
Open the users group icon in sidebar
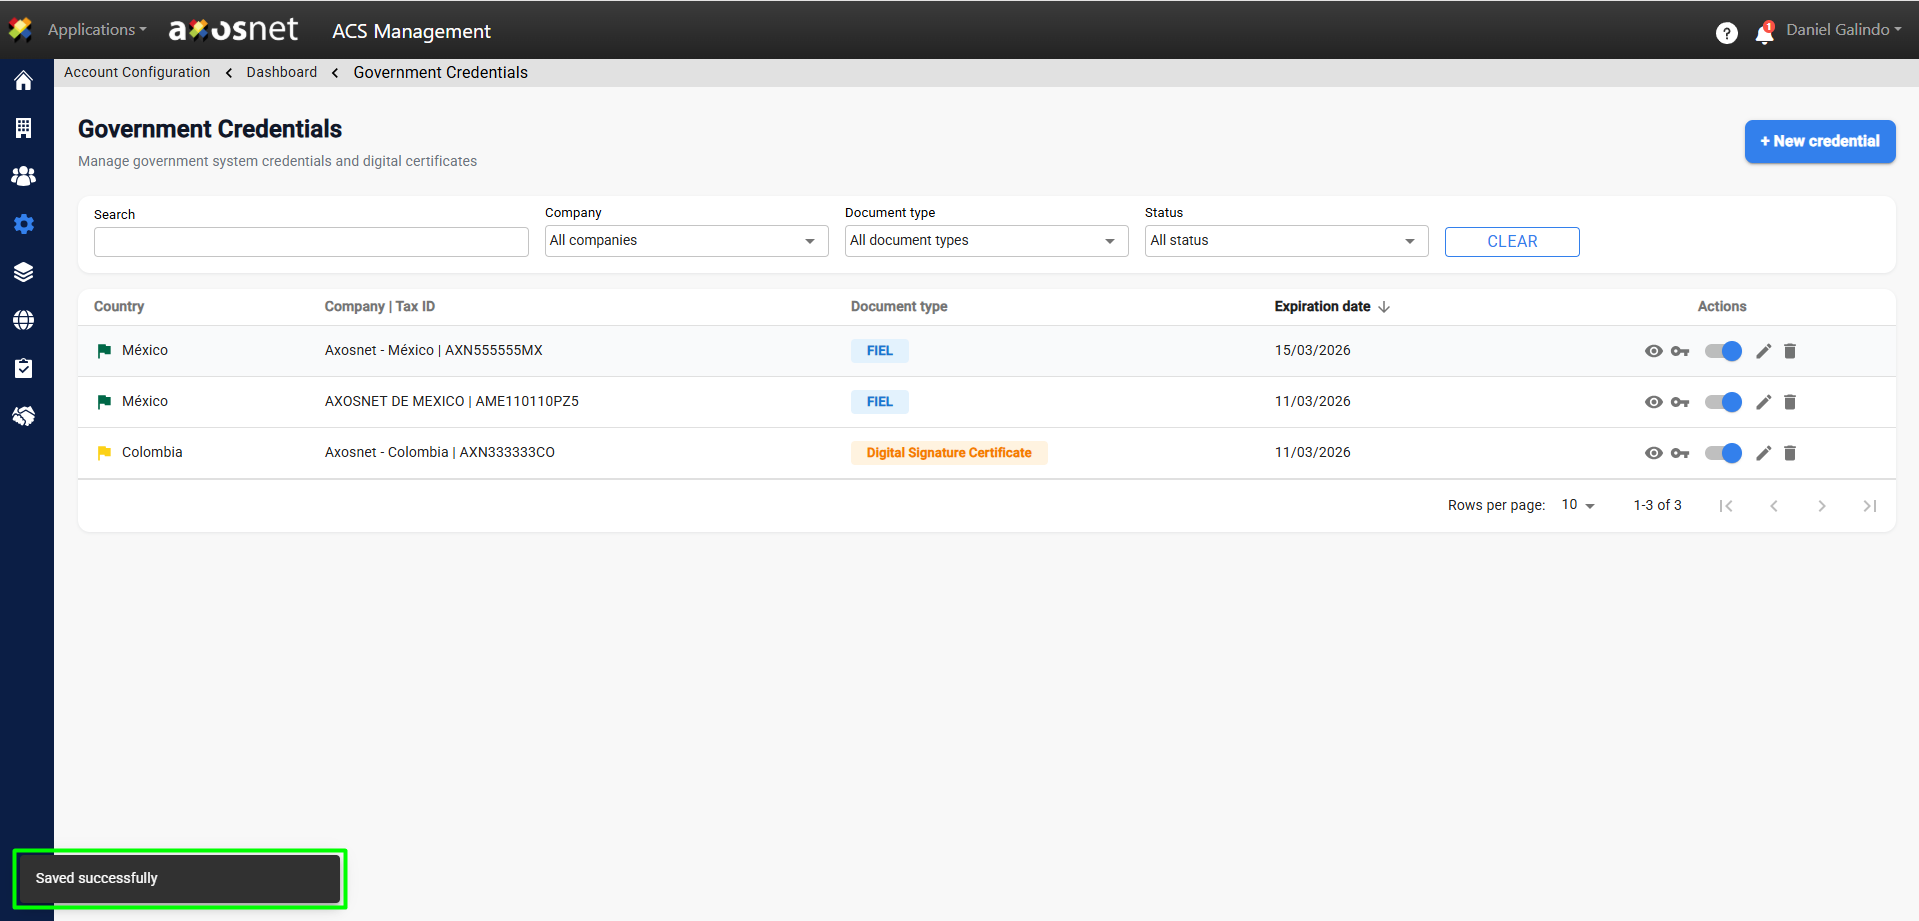(x=24, y=176)
